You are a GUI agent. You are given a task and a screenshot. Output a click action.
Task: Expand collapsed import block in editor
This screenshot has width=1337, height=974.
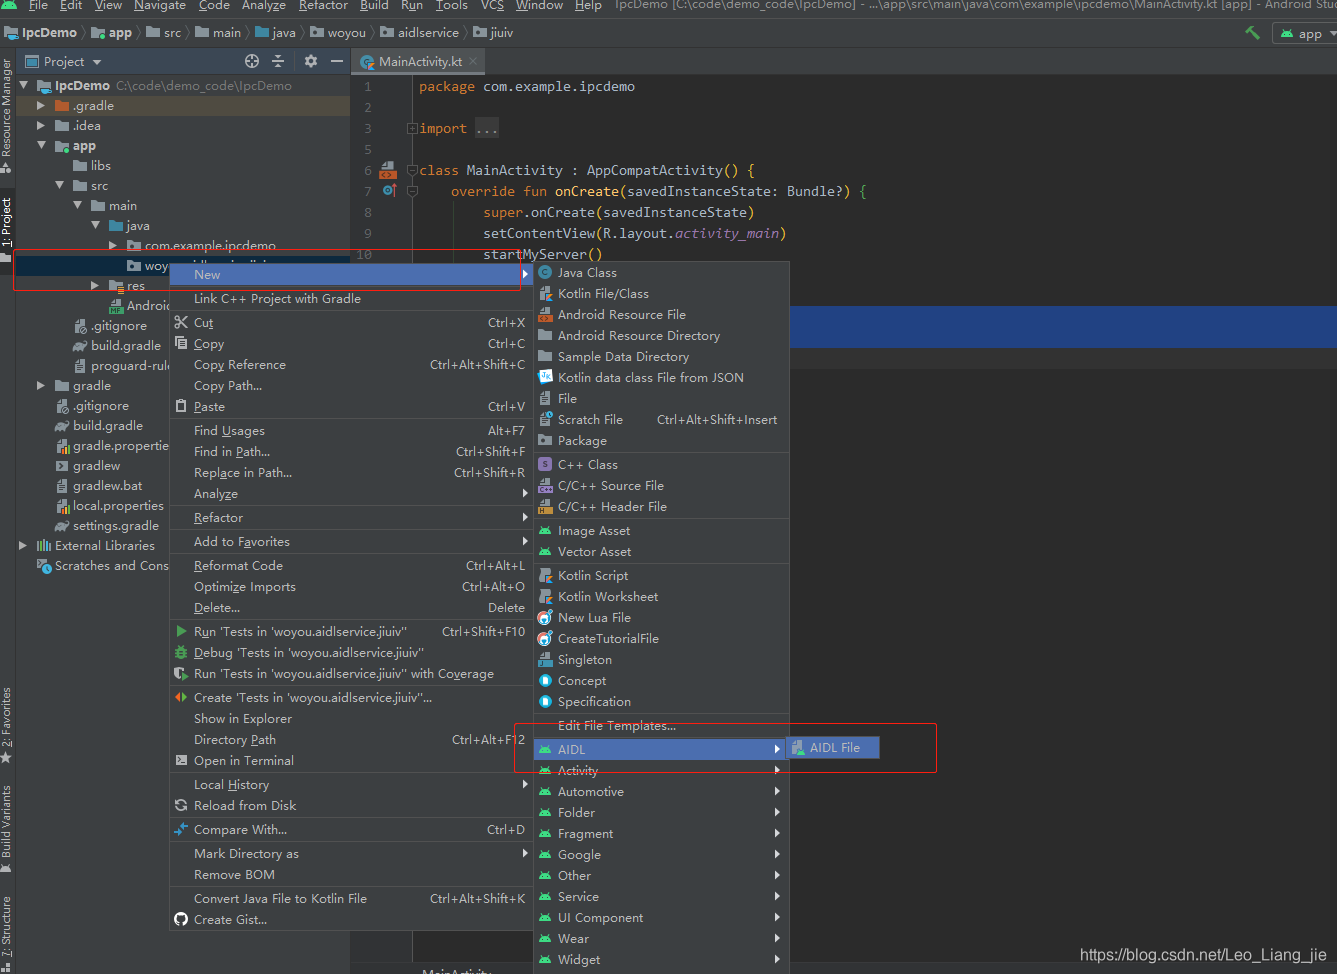412,128
